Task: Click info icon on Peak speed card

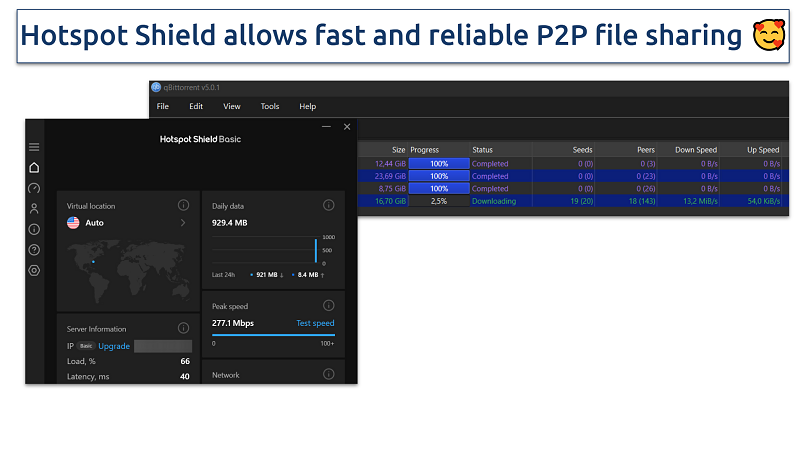Action: (328, 306)
